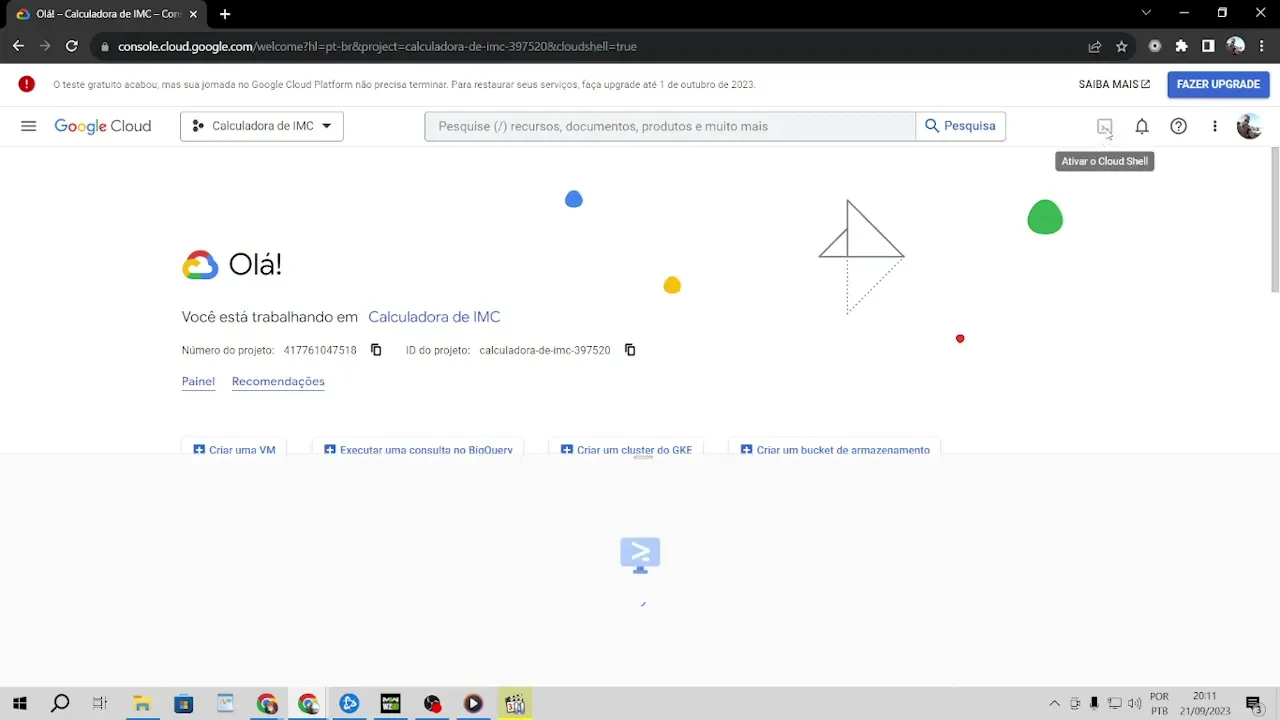
Task: Click Executar uma consulta no BigQuery
Action: [418, 449]
